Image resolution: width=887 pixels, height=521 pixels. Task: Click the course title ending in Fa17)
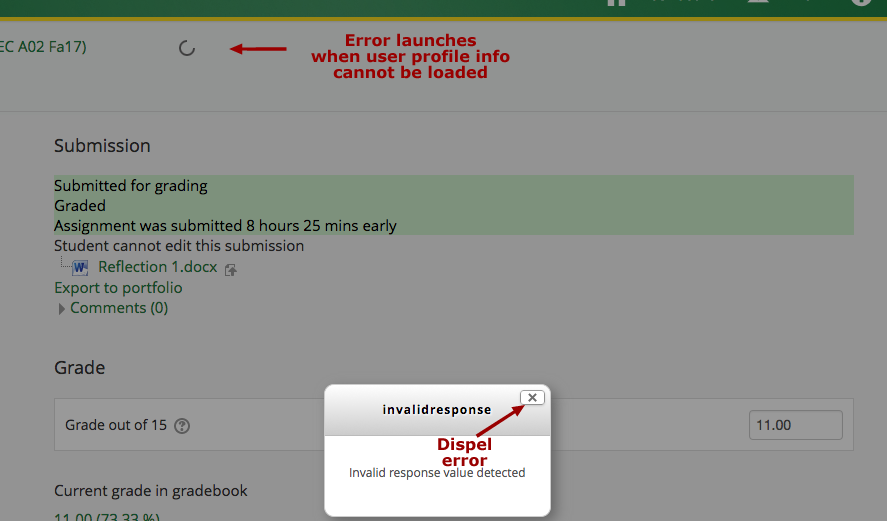point(43,46)
